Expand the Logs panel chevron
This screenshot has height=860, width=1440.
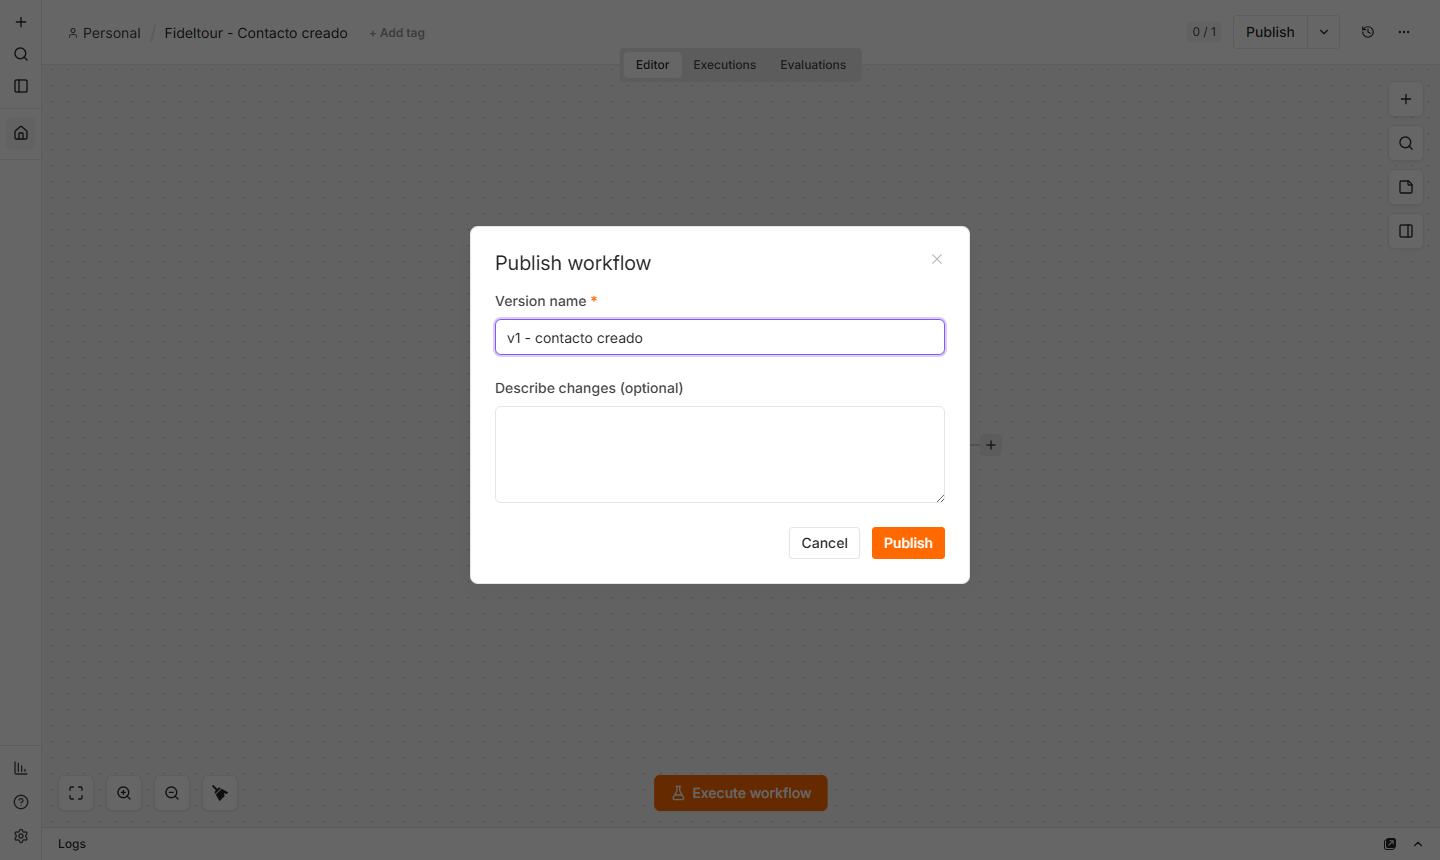click(1418, 844)
